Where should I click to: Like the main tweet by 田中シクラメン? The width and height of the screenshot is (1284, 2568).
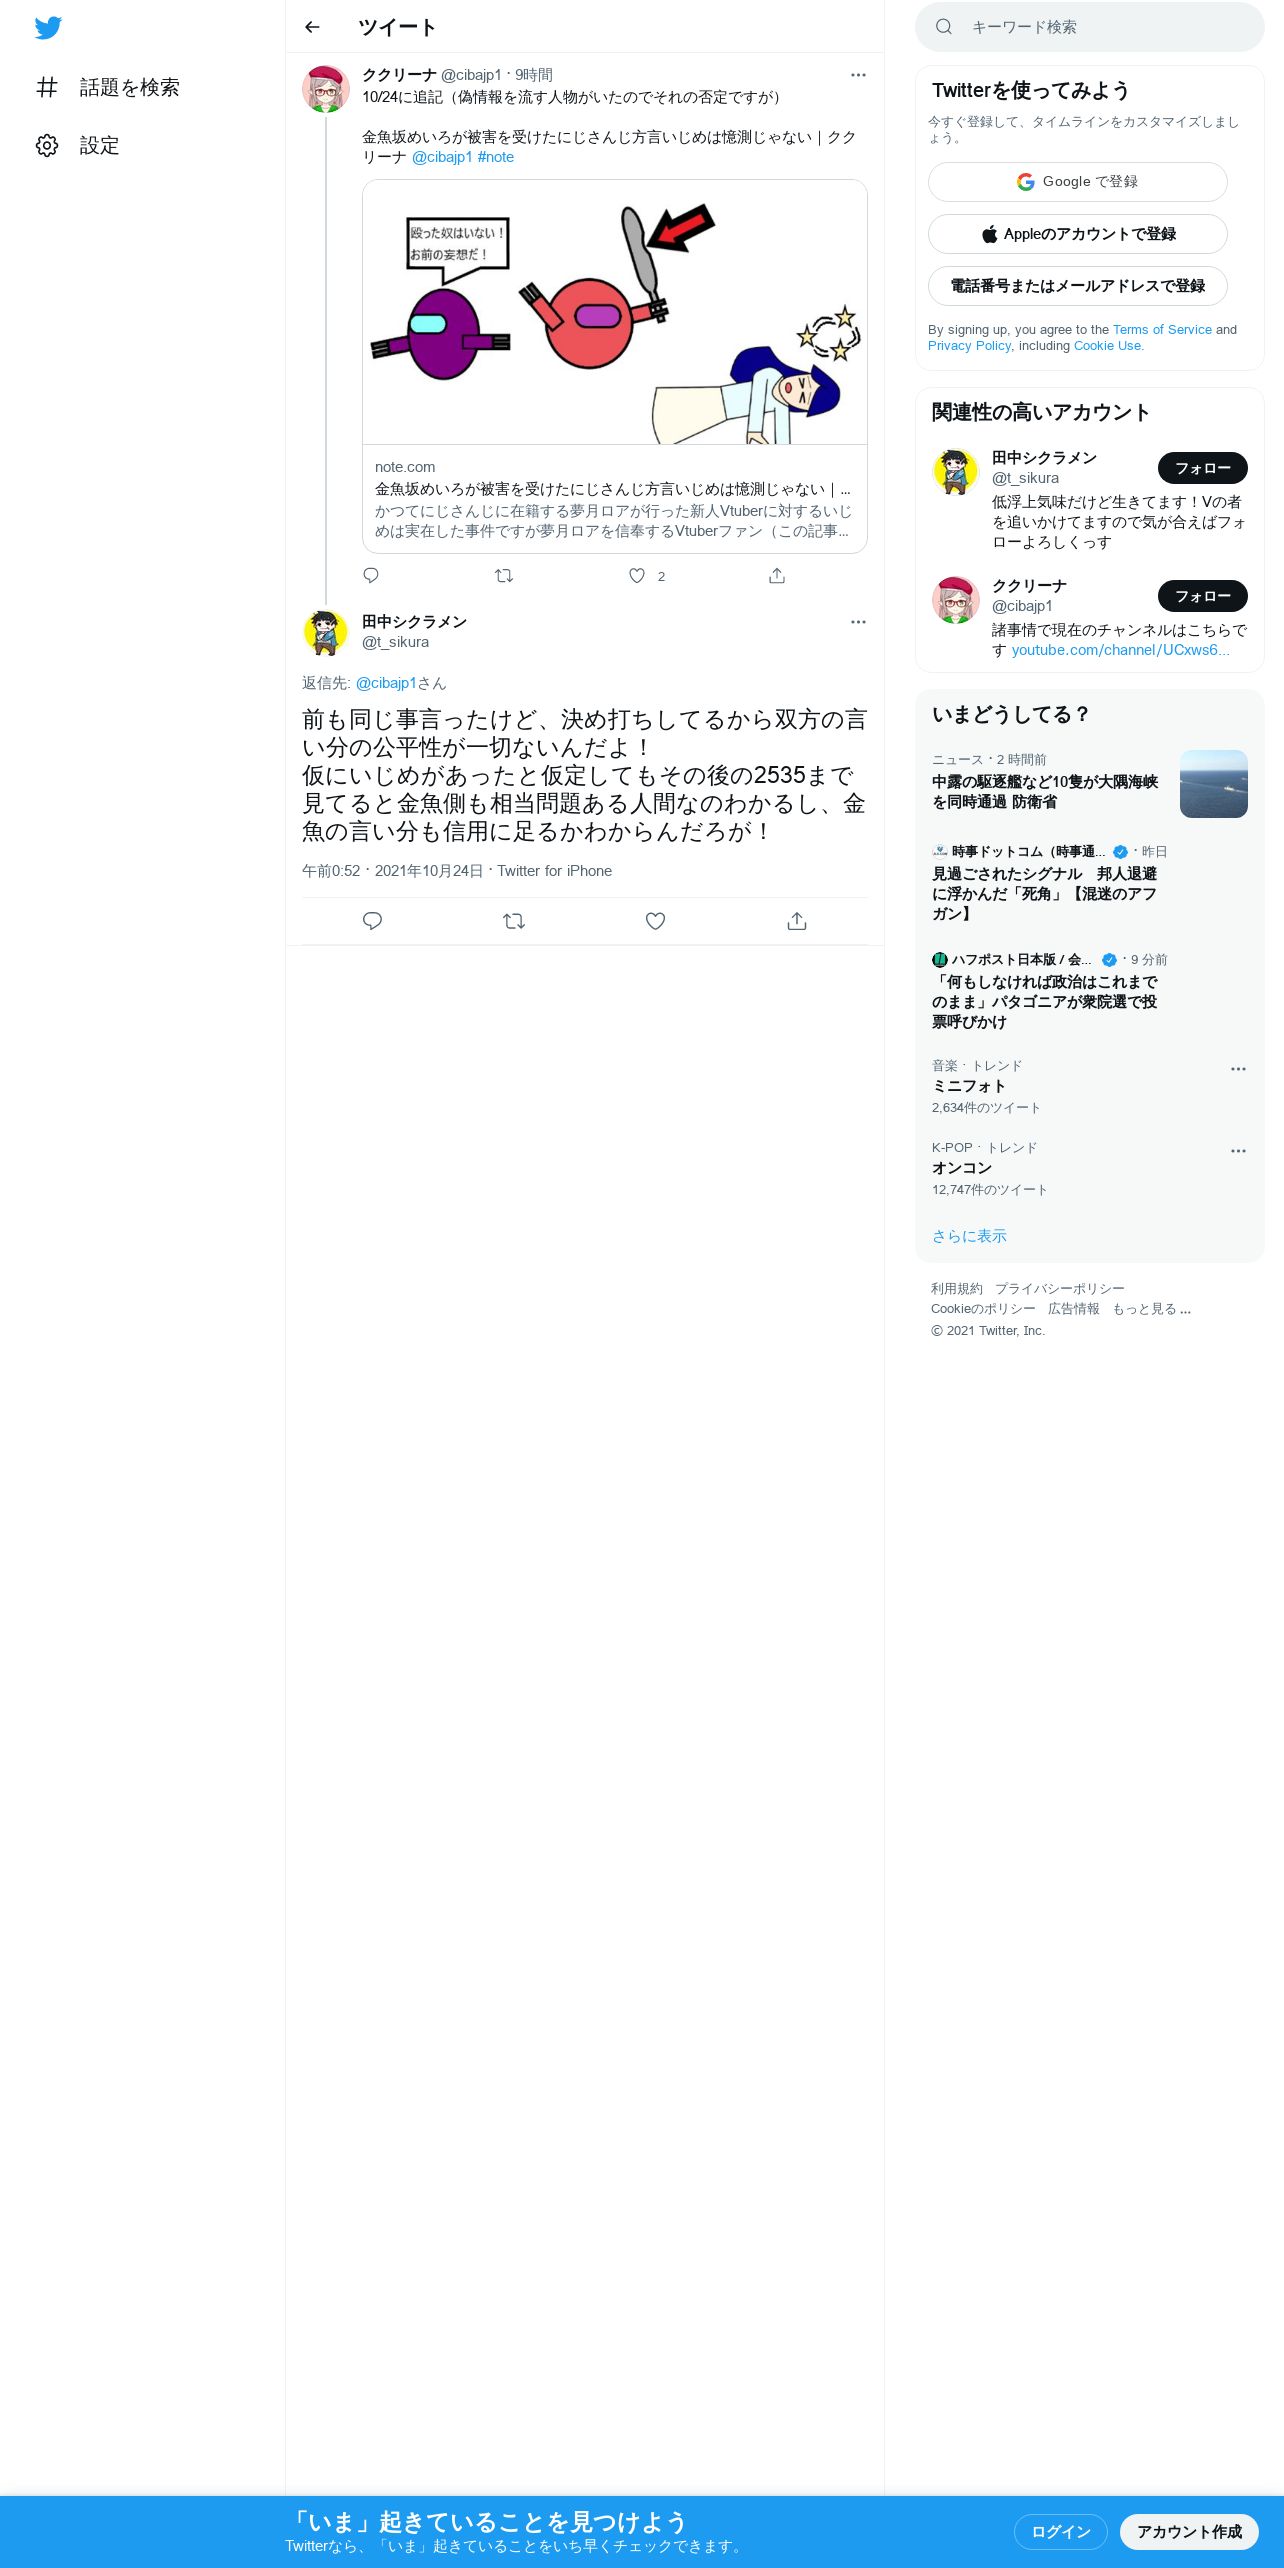[655, 921]
